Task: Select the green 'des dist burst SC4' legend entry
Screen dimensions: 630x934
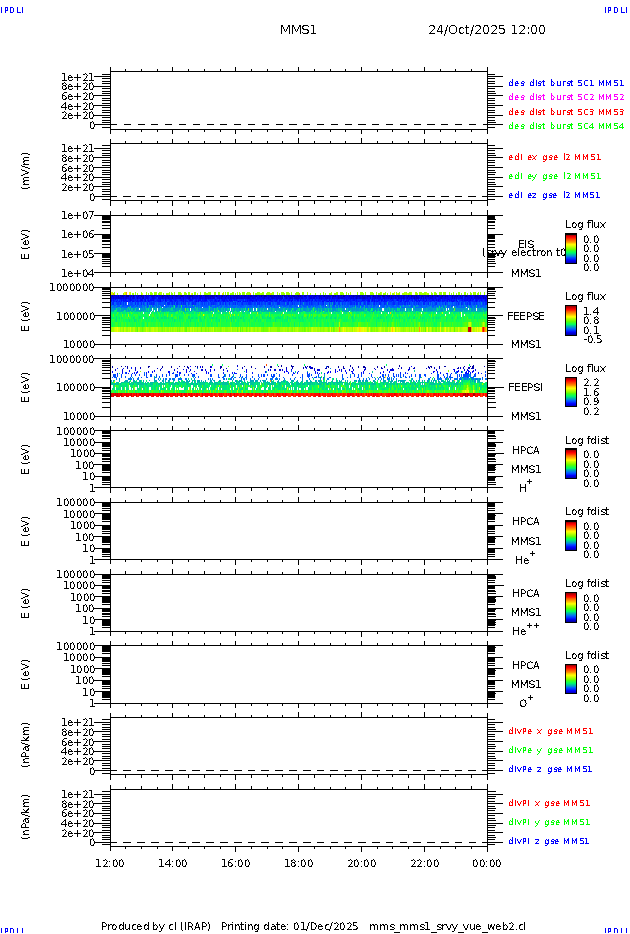Action: click(x=566, y=127)
